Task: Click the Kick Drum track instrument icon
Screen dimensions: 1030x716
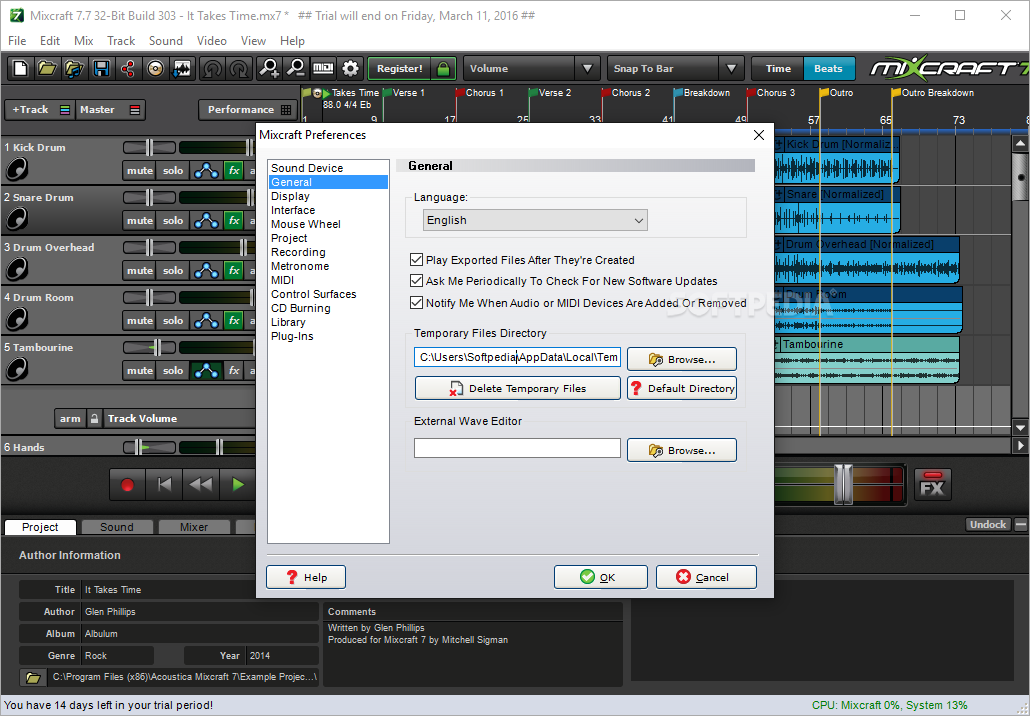Action: pos(17,169)
